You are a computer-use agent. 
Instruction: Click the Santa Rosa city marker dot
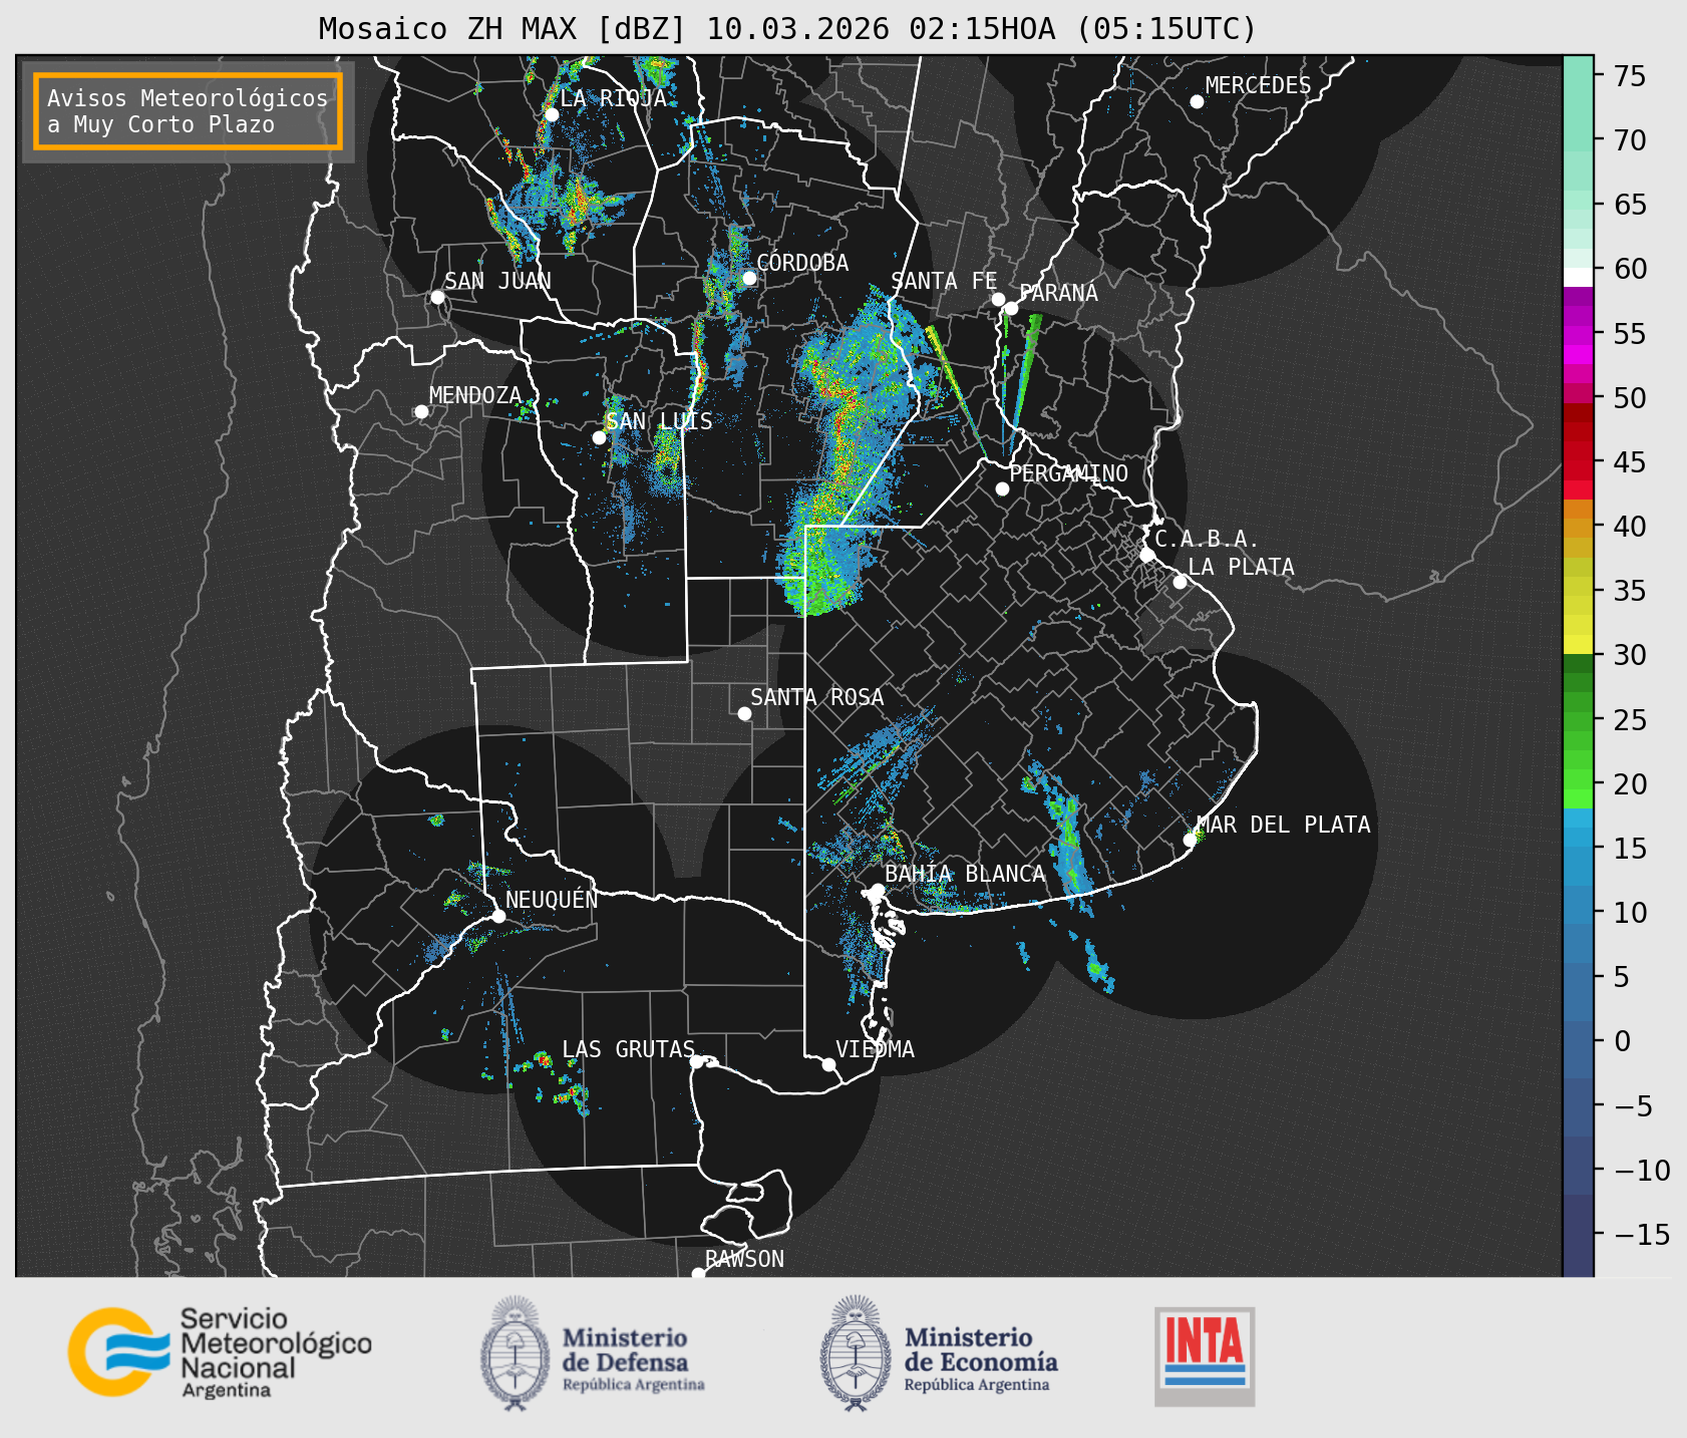(x=744, y=713)
